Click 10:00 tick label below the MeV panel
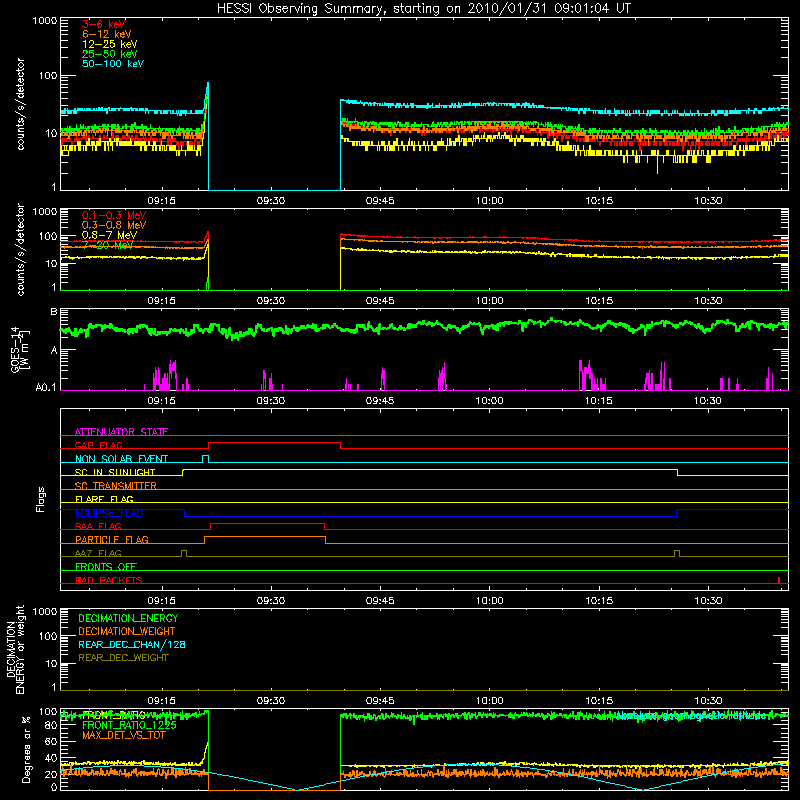 click(x=489, y=301)
